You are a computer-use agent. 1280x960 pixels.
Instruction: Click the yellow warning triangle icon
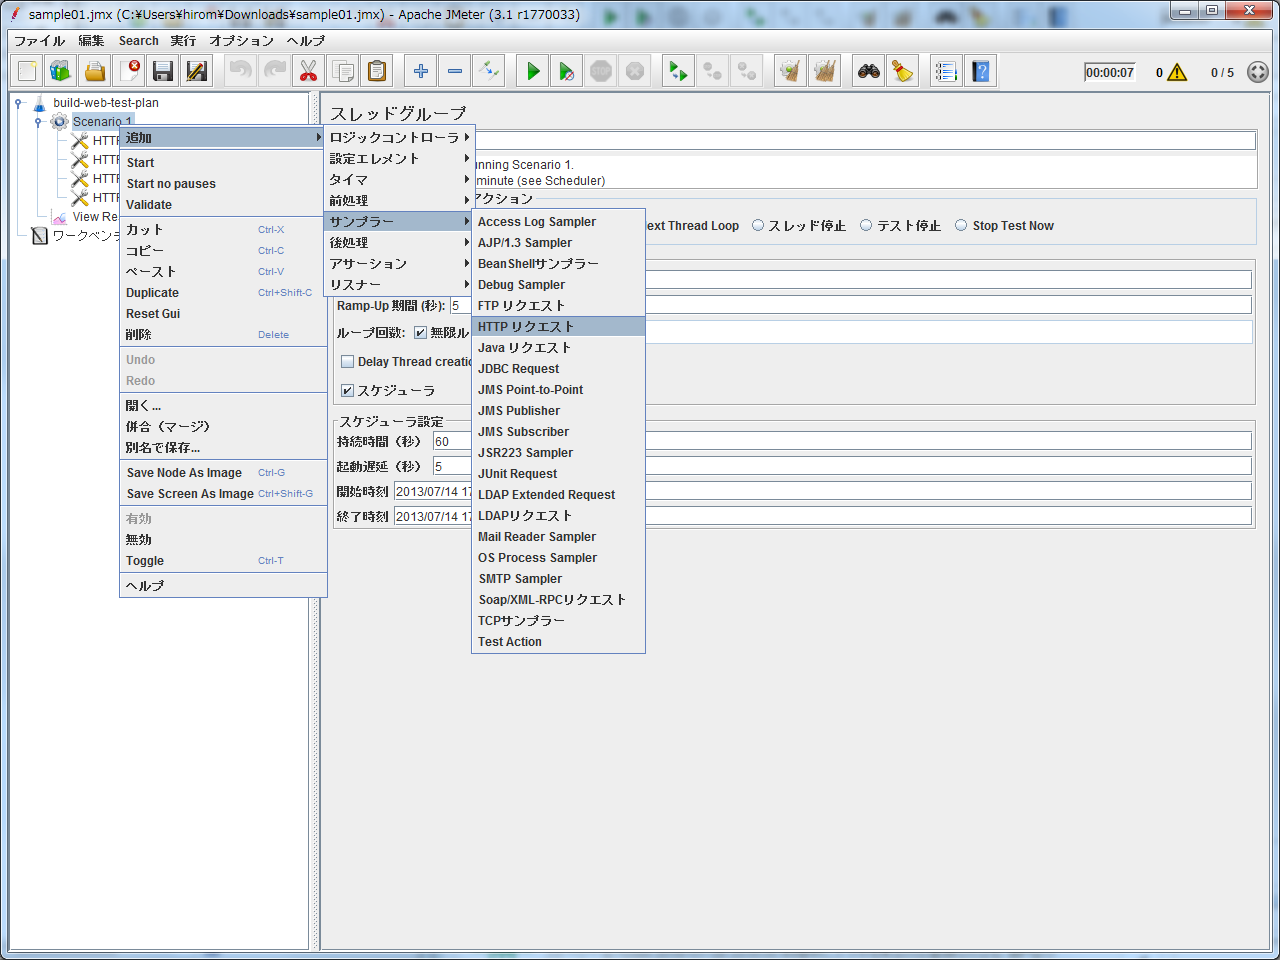(x=1177, y=72)
